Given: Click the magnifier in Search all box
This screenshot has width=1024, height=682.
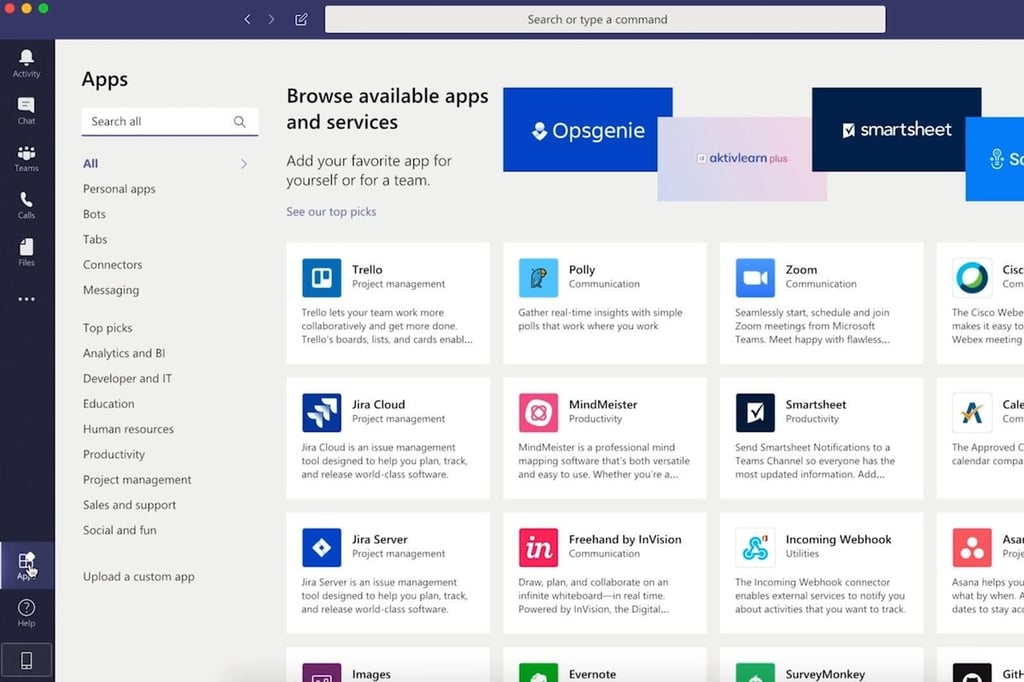Looking at the screenshot, I should click(240, 122).
